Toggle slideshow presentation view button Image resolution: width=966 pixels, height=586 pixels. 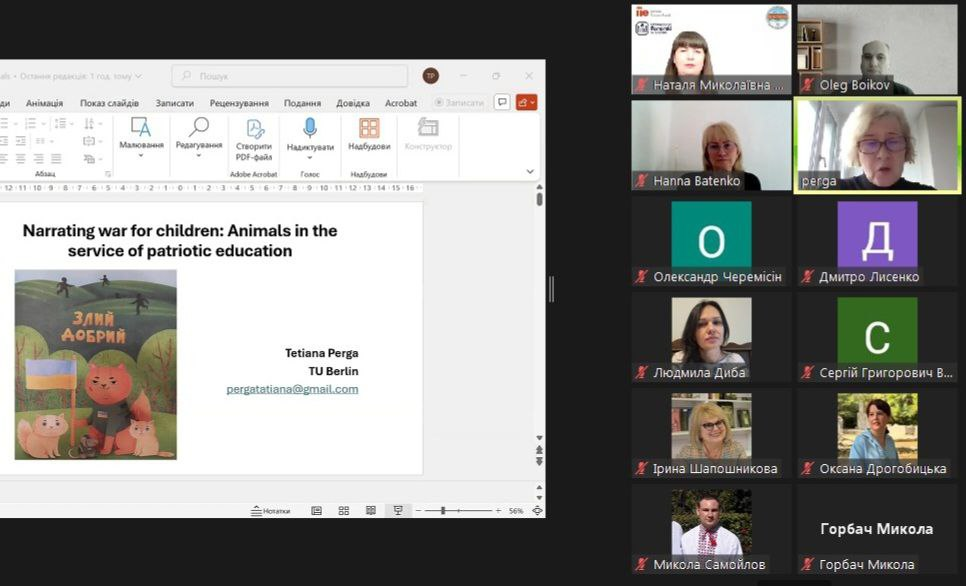[398, 510]
